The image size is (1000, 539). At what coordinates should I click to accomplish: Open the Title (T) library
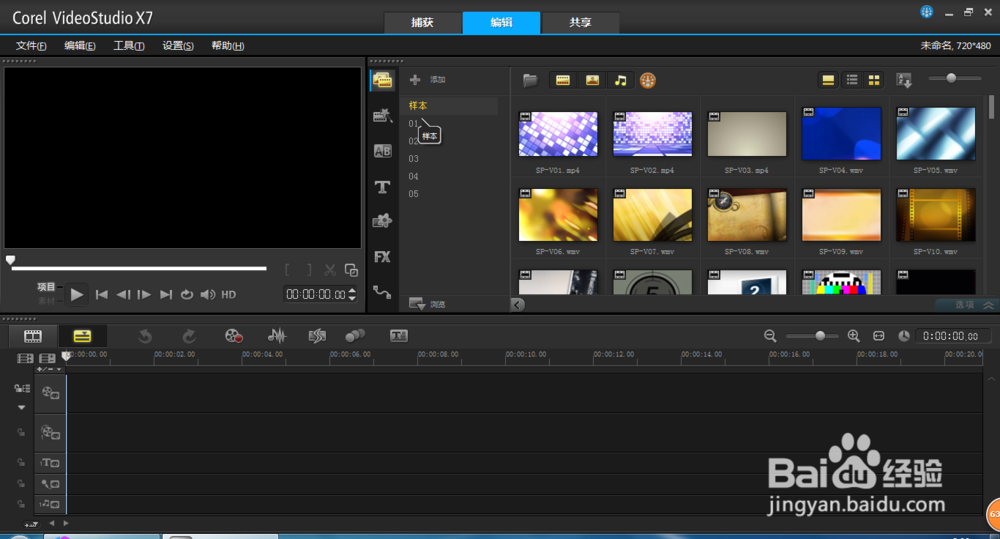coord(382,187)
